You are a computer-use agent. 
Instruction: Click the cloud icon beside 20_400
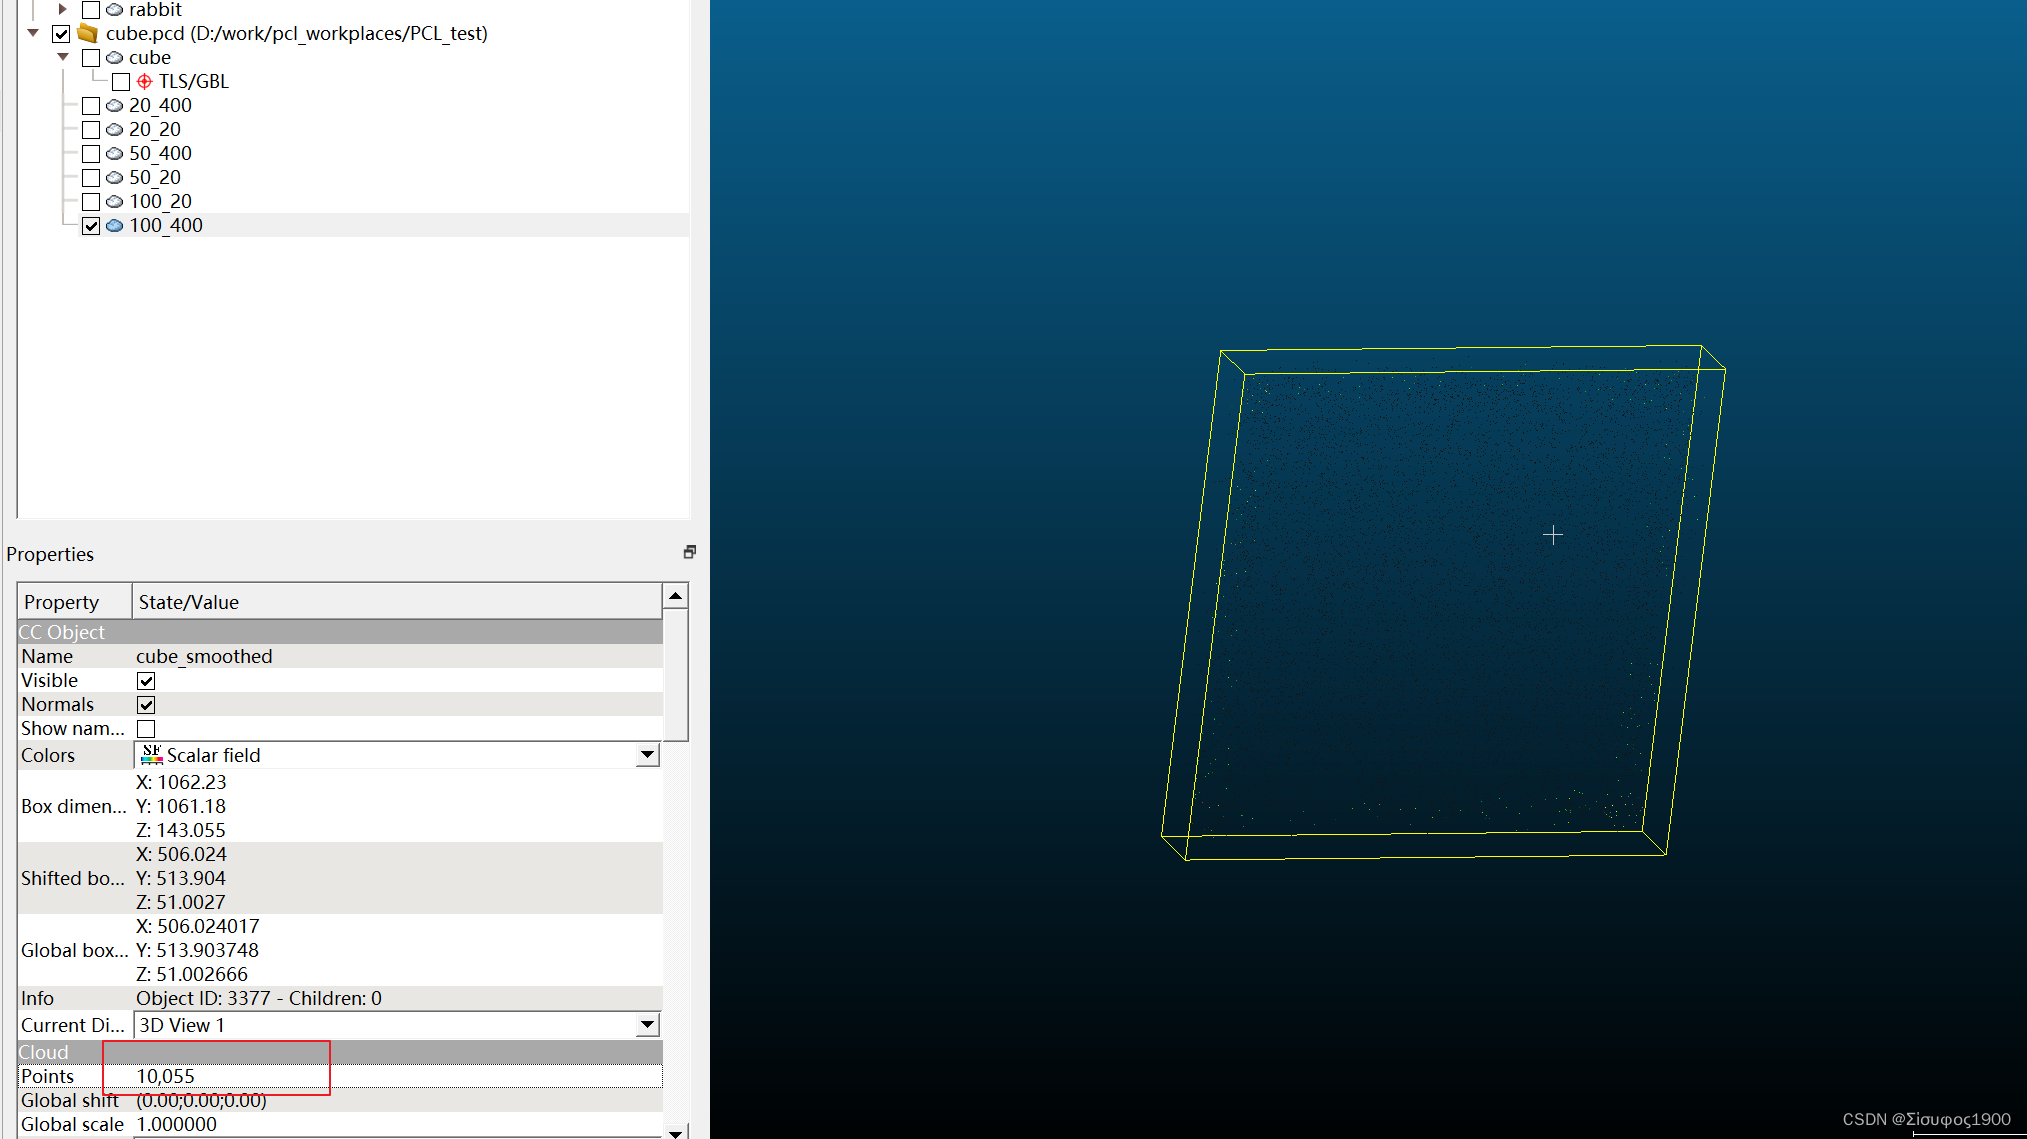click(115, 106)
